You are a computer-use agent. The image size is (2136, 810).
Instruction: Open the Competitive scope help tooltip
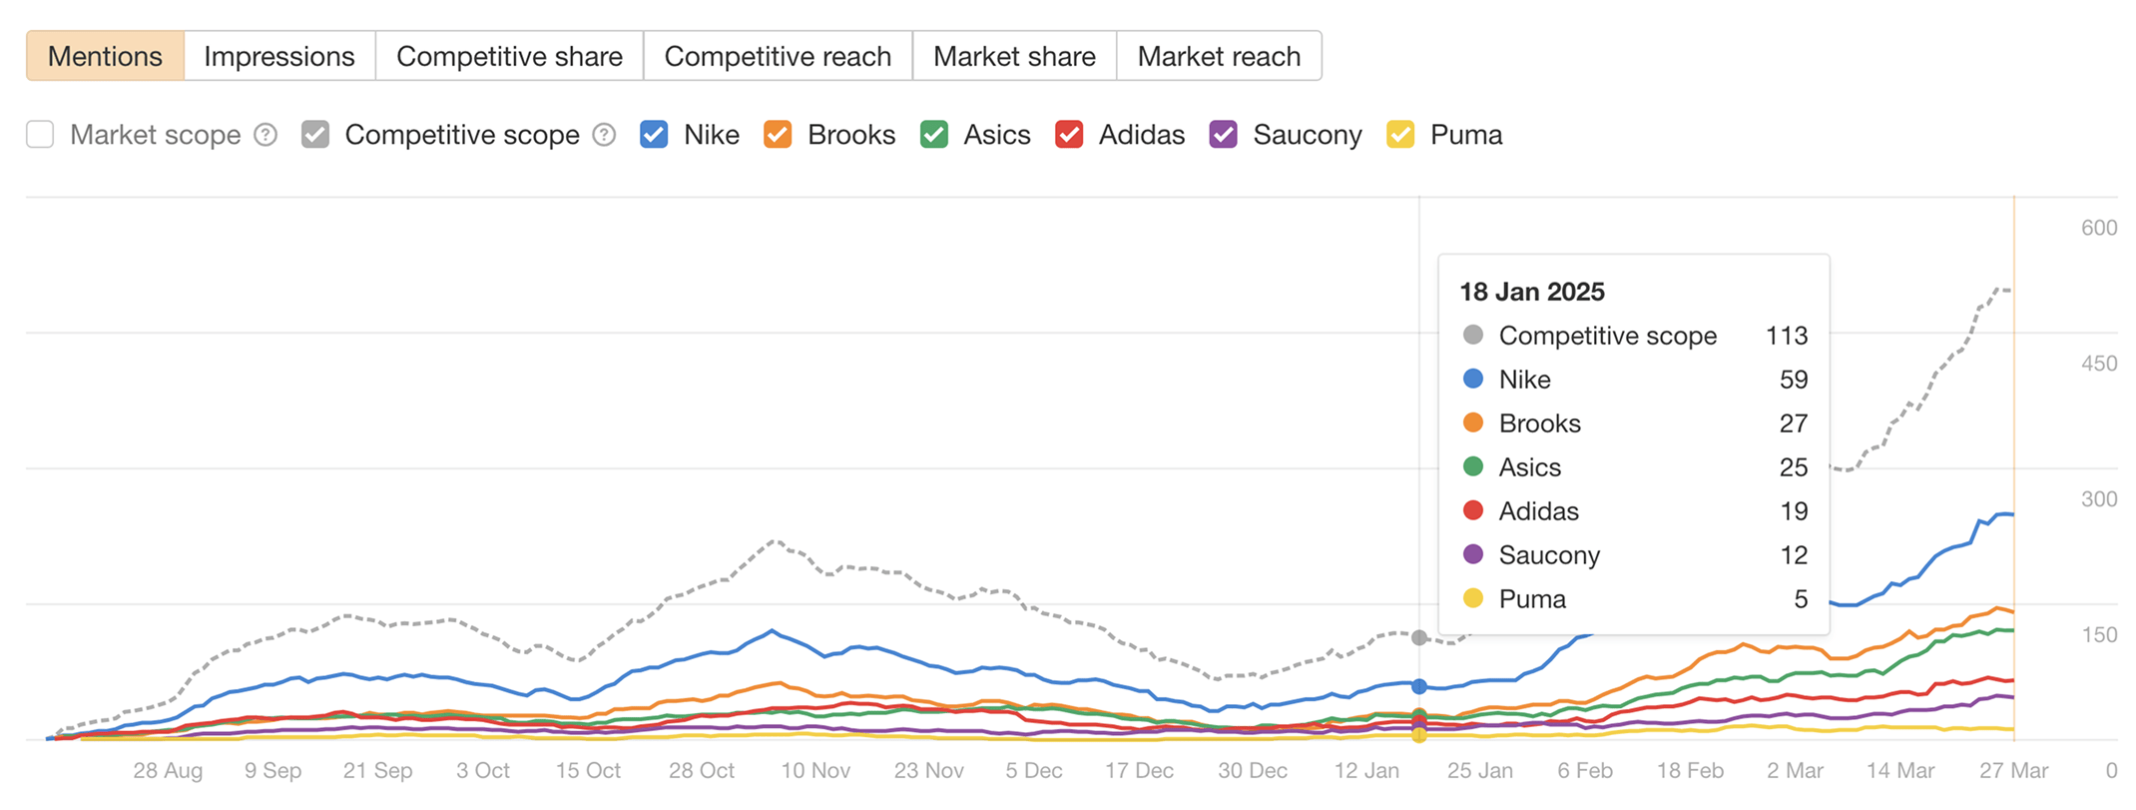coord(605,134)
